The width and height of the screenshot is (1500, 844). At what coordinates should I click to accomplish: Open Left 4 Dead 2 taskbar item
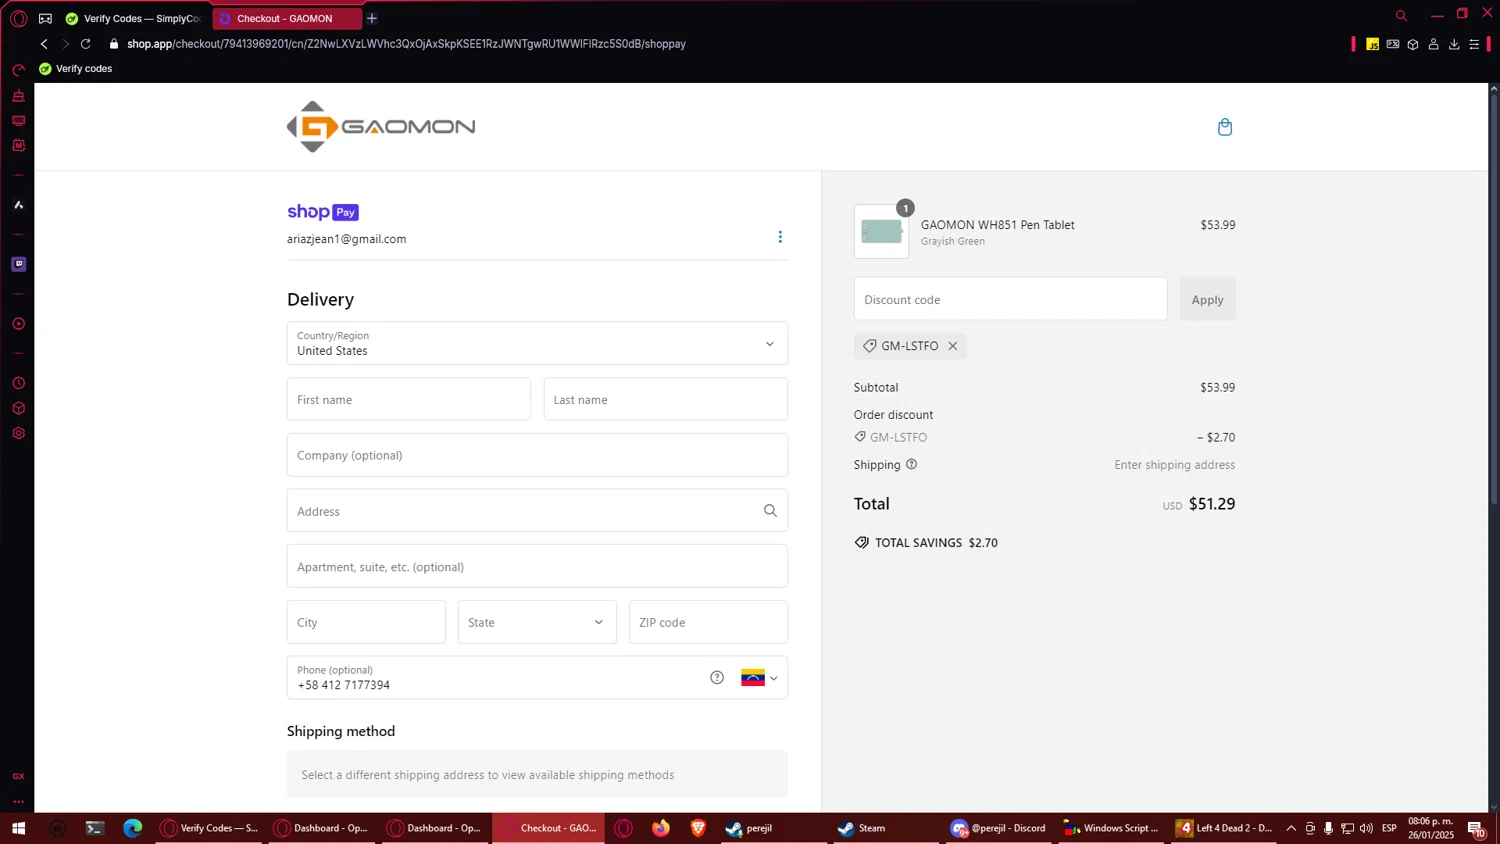coord(1224,828)
